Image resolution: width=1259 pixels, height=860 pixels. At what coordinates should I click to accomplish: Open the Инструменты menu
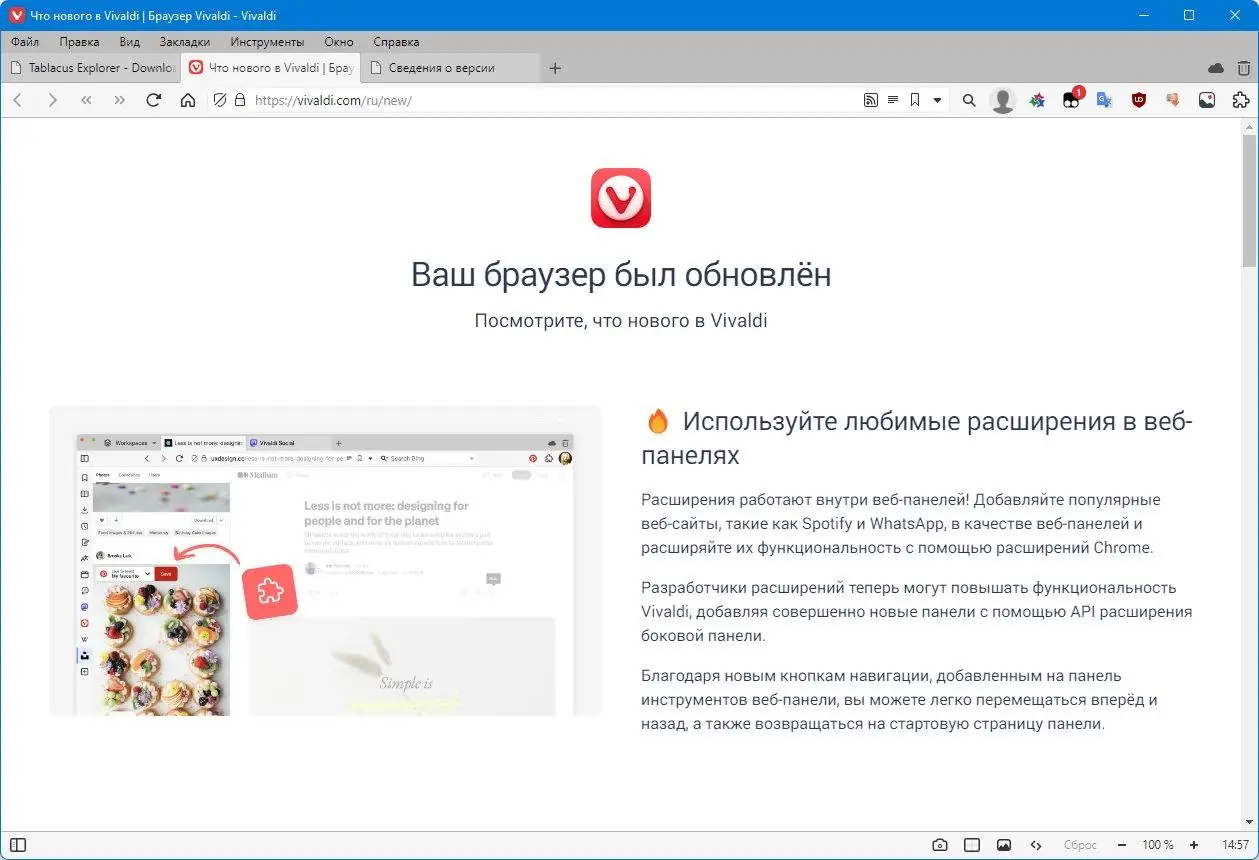pos(266,42)
